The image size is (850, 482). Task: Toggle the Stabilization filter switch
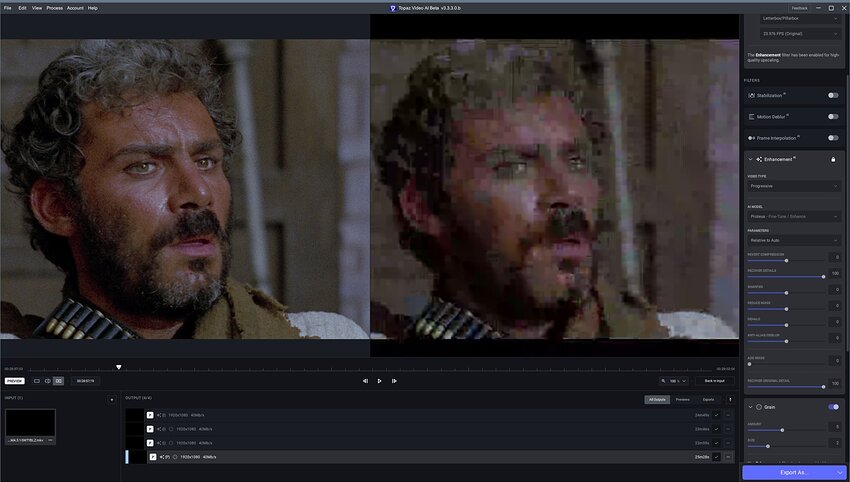833,95
